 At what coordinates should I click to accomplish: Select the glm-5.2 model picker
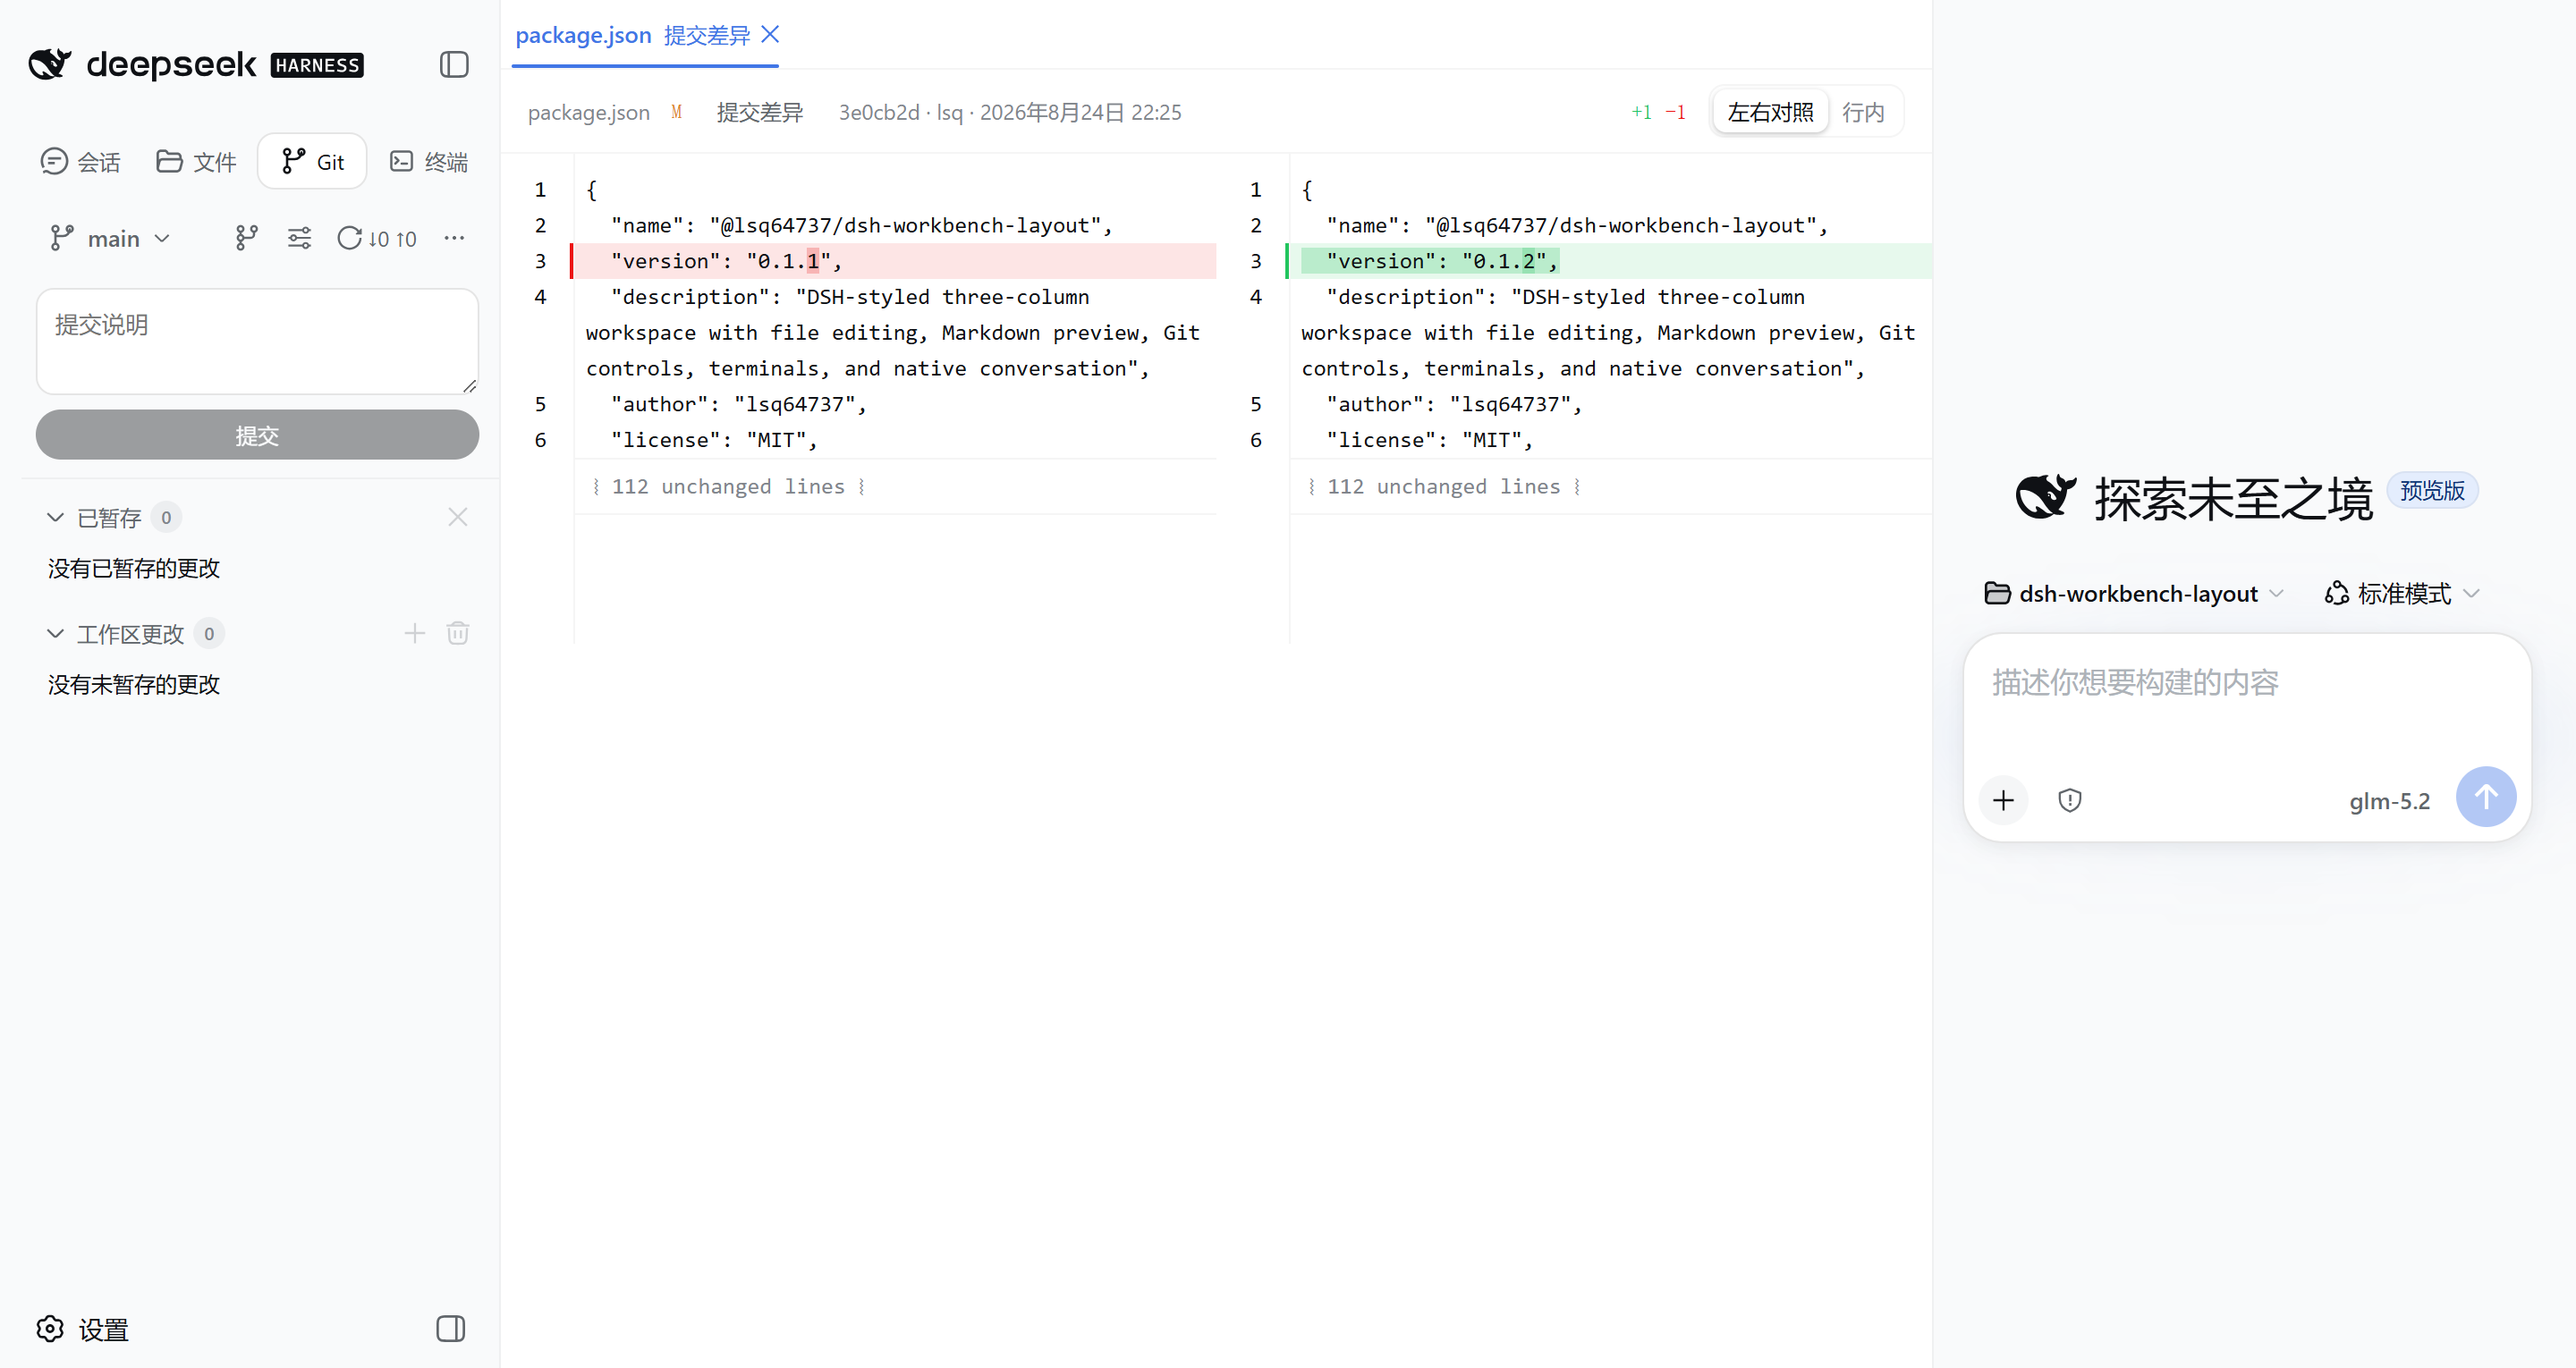pyautogui.click(x=2389, y=801)
